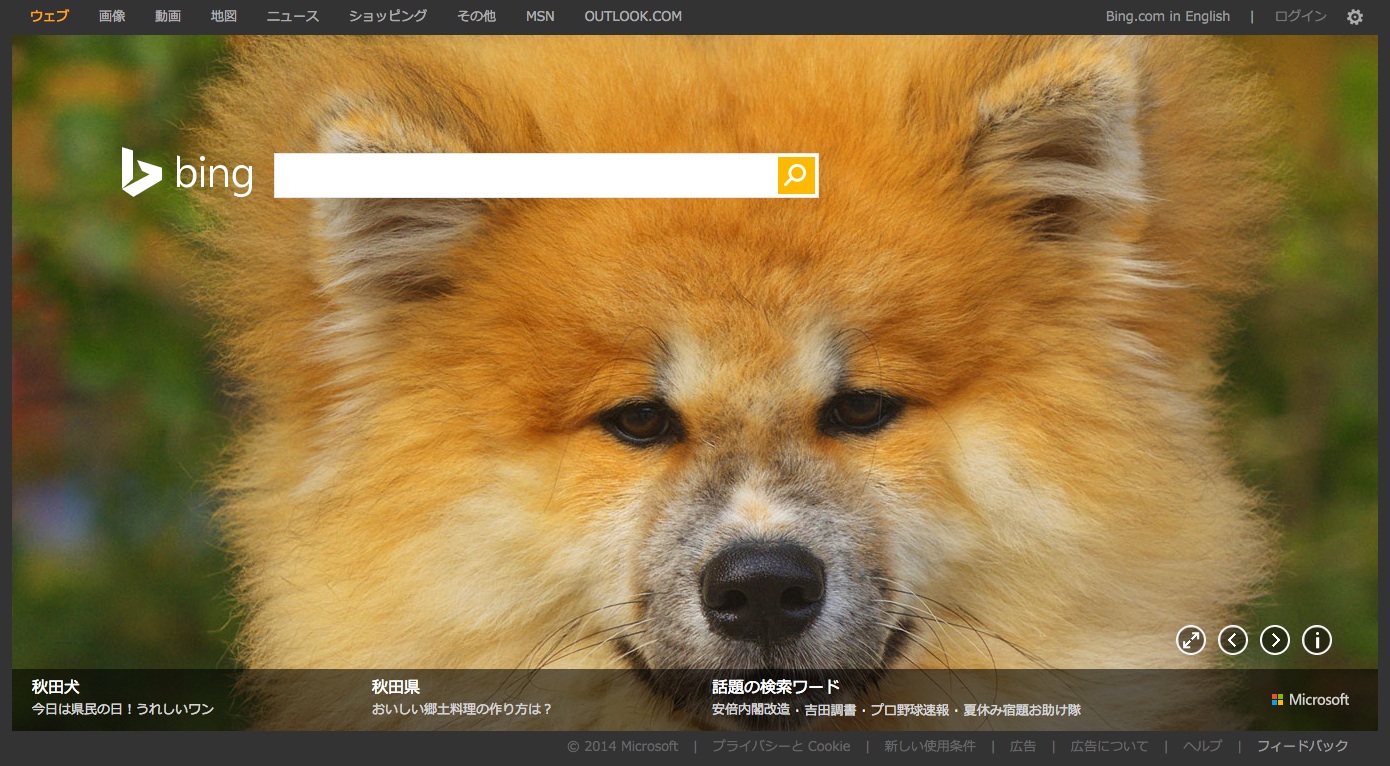Open the ニュース (News) menu item
This screenshot has width=1390, height=766.
[293, 16]
